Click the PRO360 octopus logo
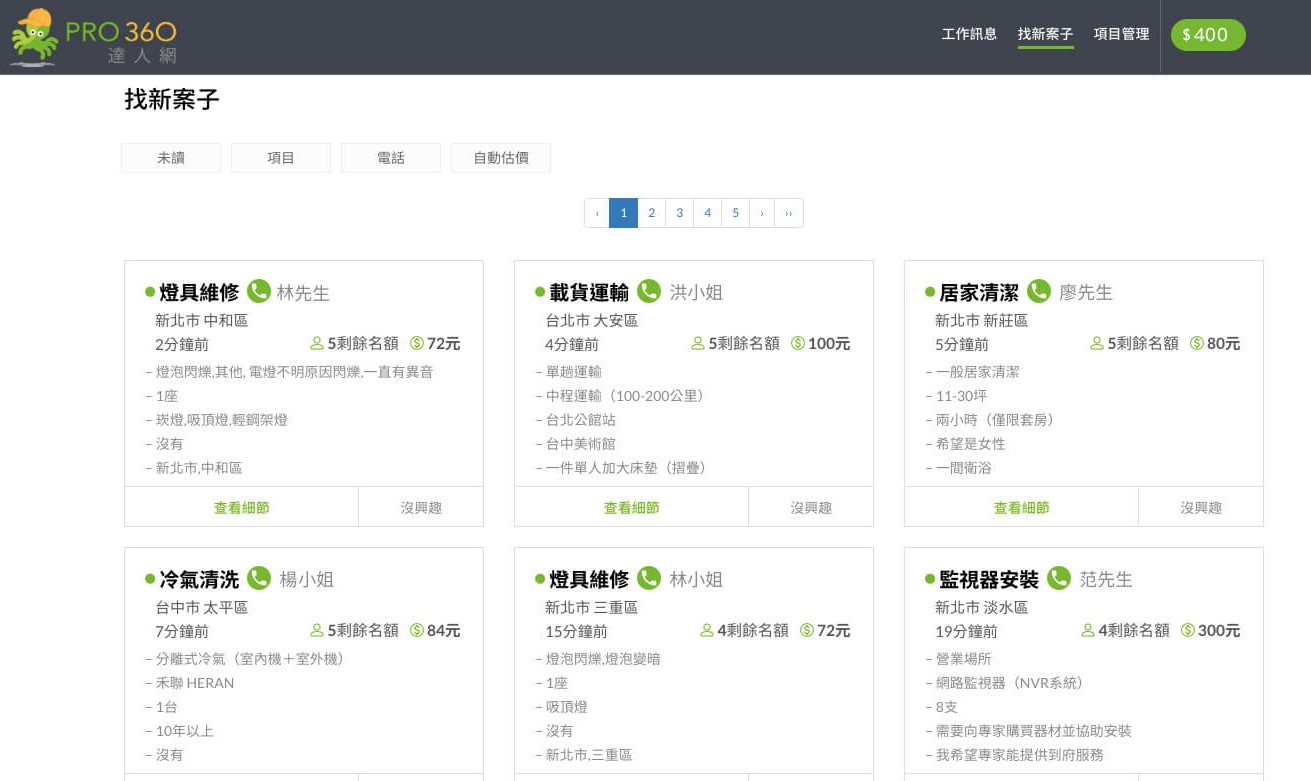 tap(93, 37)
